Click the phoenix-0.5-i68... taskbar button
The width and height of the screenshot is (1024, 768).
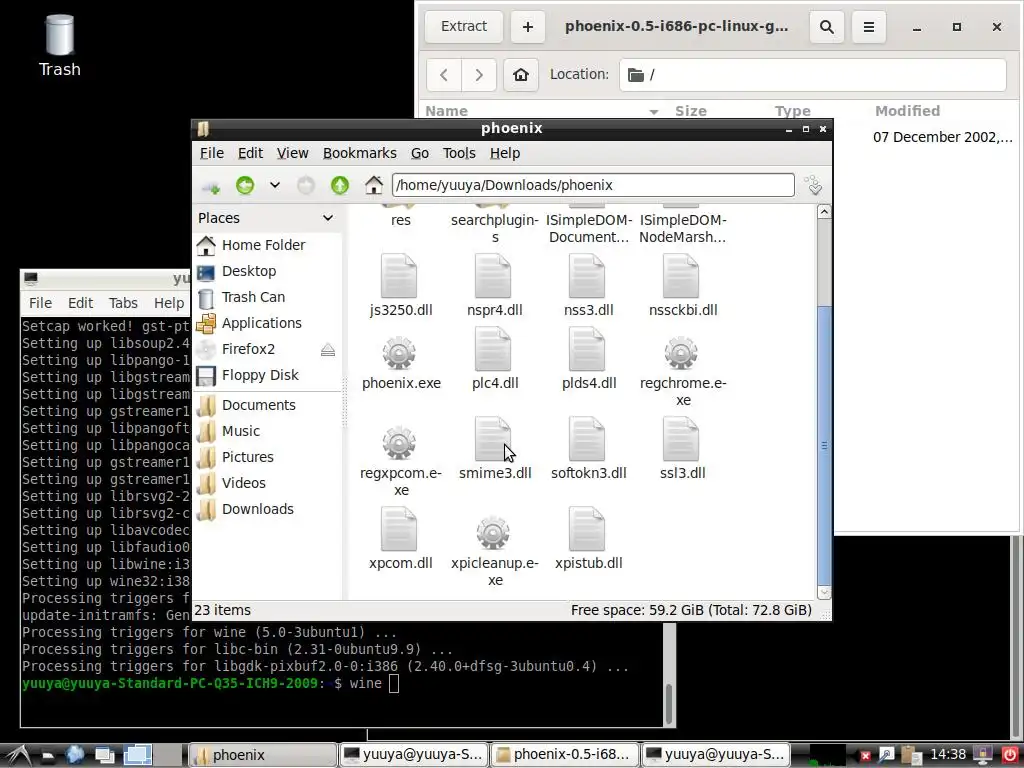[565, 755]
